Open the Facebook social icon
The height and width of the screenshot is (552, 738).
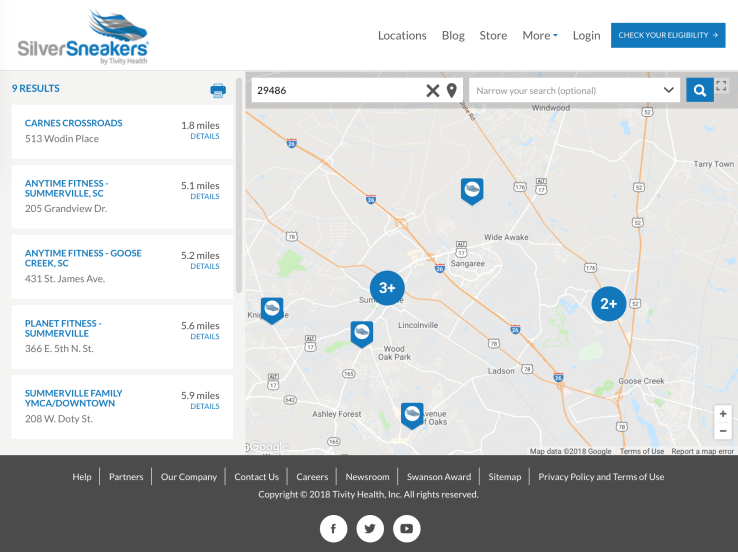click(333, 528)
